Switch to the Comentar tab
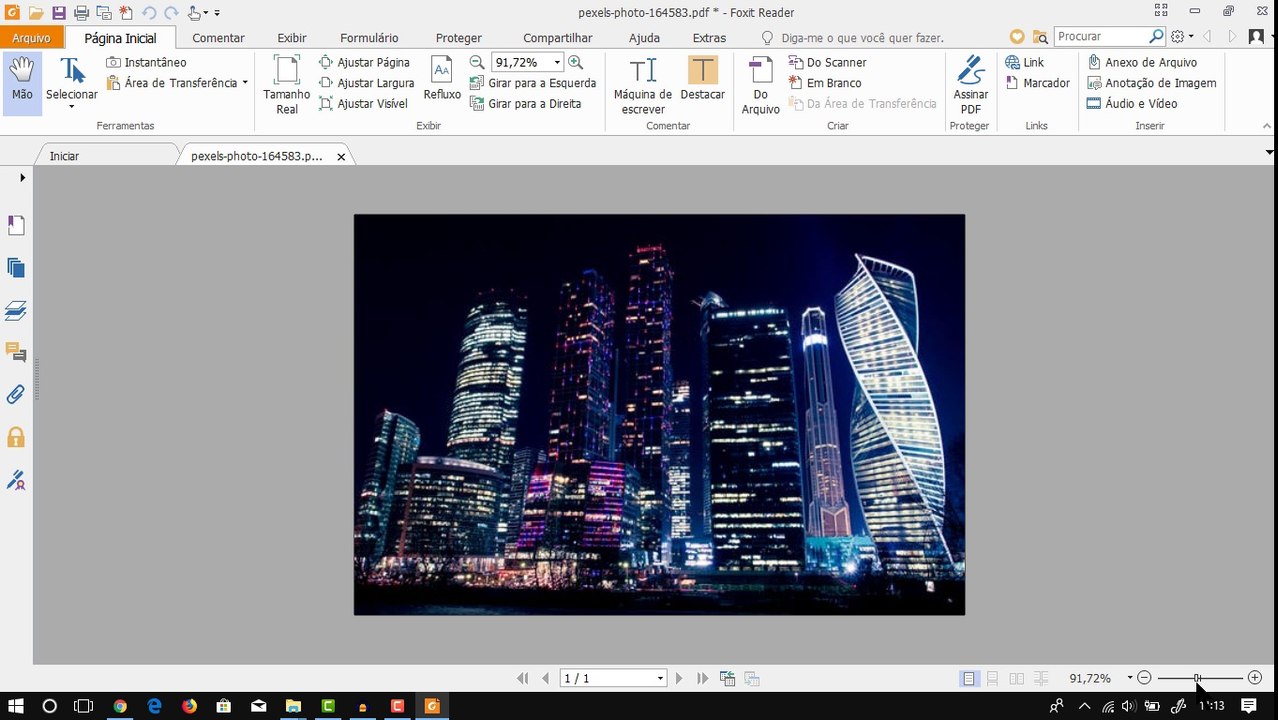 pyautogui.click(x=218, y=38)
